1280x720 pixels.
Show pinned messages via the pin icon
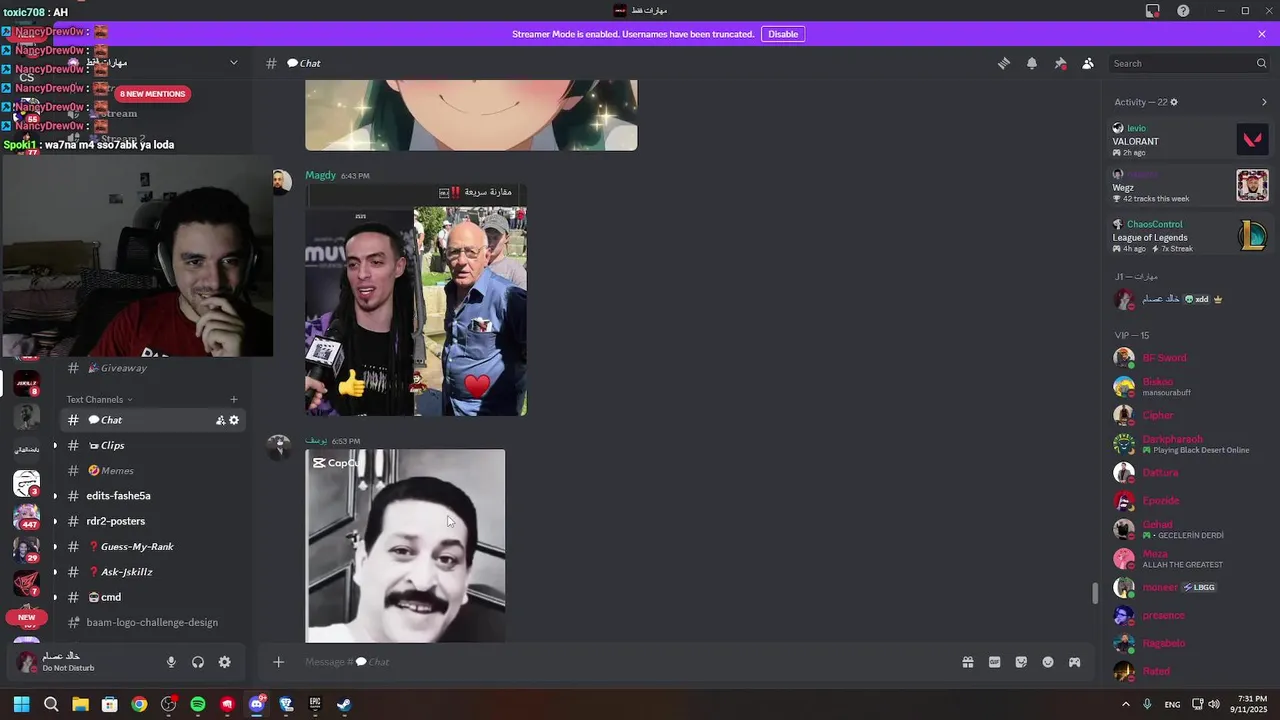click(1060, 63)
